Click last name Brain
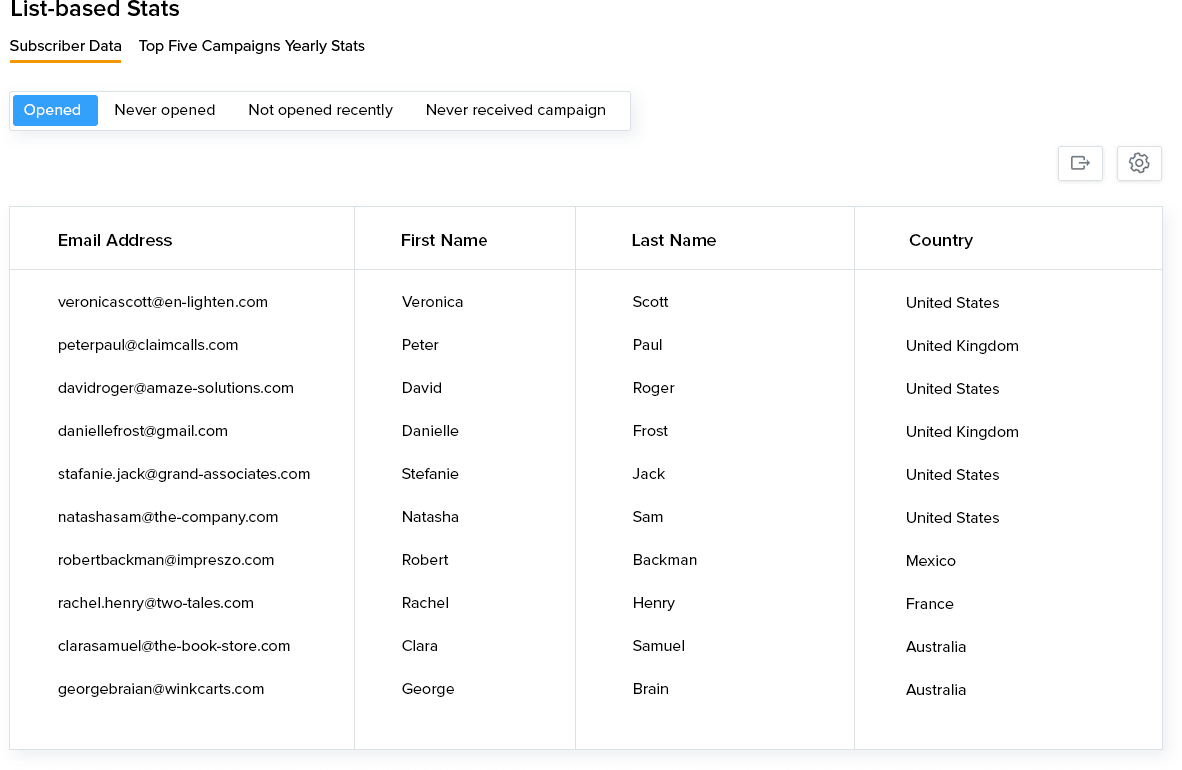The width and height of the screenshot is (1182, 770). (x=651, y=689)
